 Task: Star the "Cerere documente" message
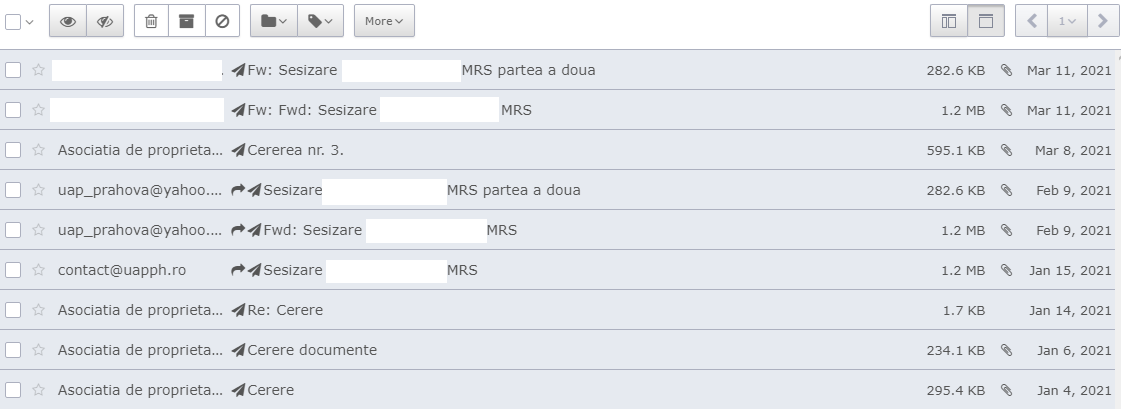coord(39,350)
